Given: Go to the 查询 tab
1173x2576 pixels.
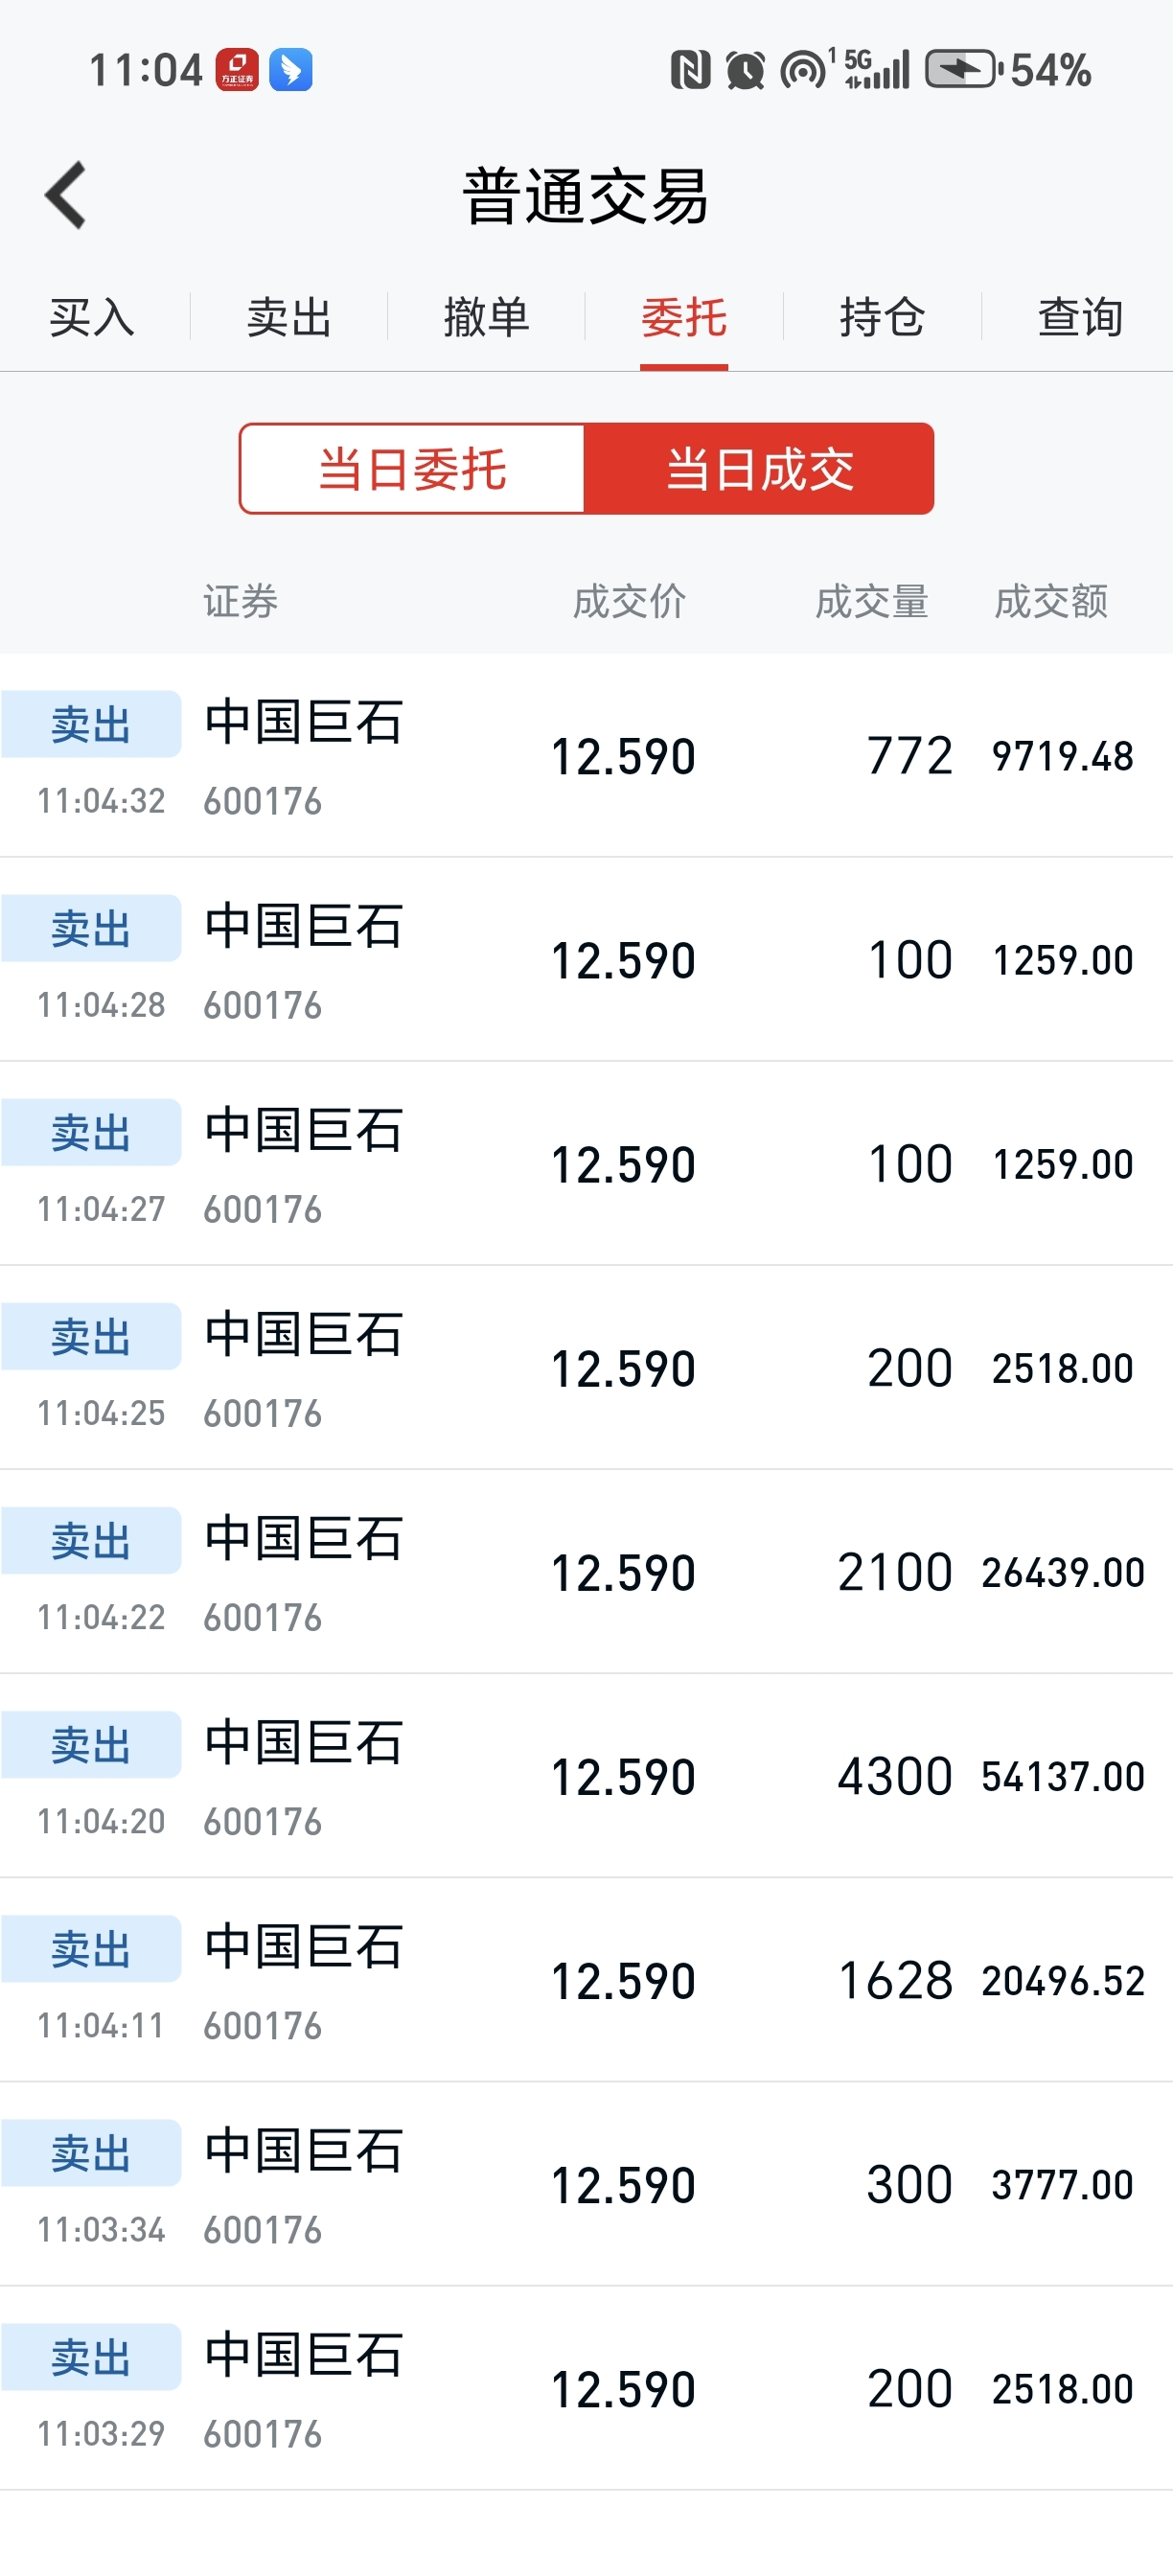Looking at the screenshot, I should pos(1080,318).
